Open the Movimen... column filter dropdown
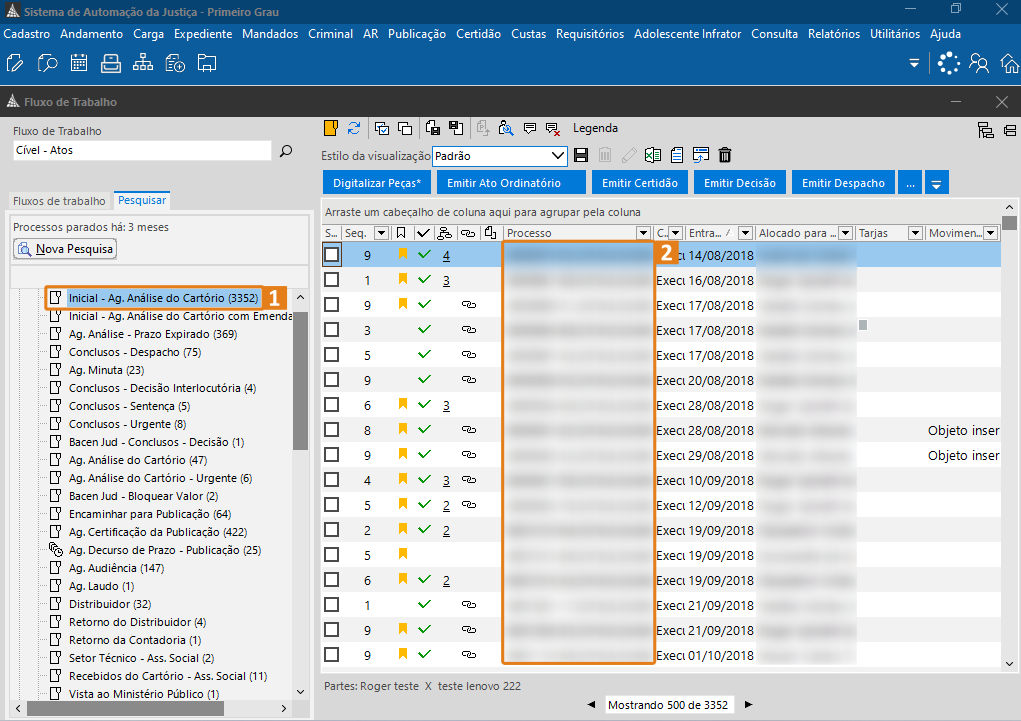 [x=991, y=233]
